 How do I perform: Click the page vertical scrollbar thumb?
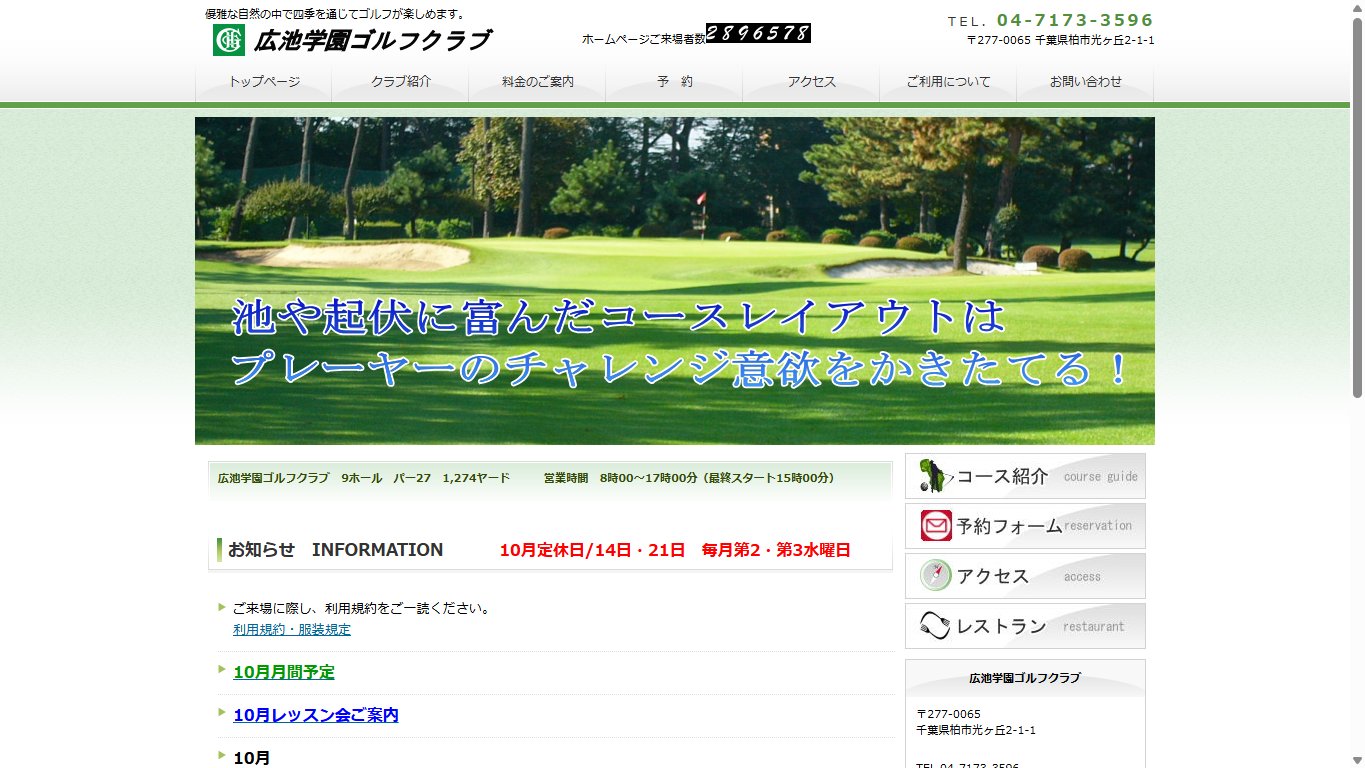coord(1357,208)
